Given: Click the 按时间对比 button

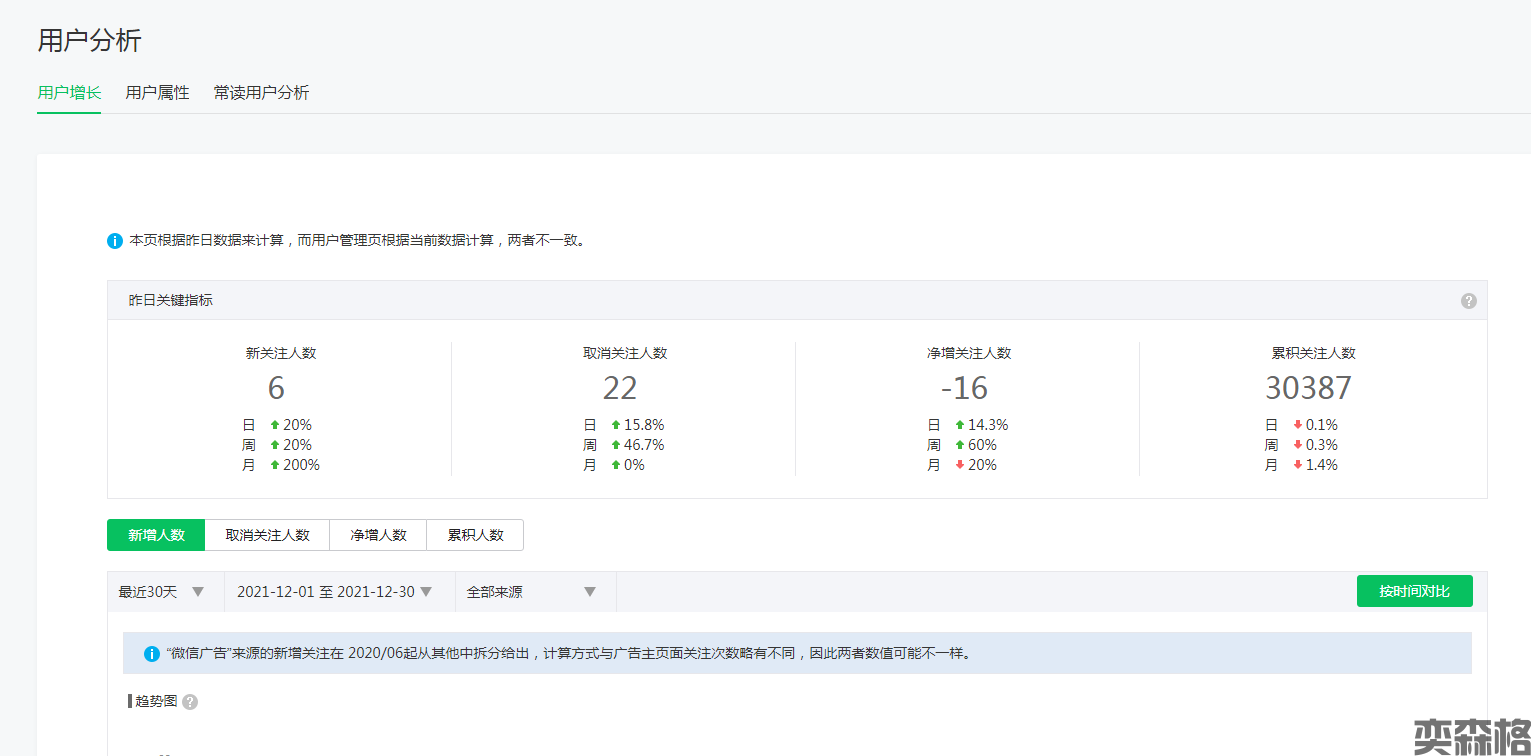Looking at the screenshot, I should click(x=1414, y=591).
